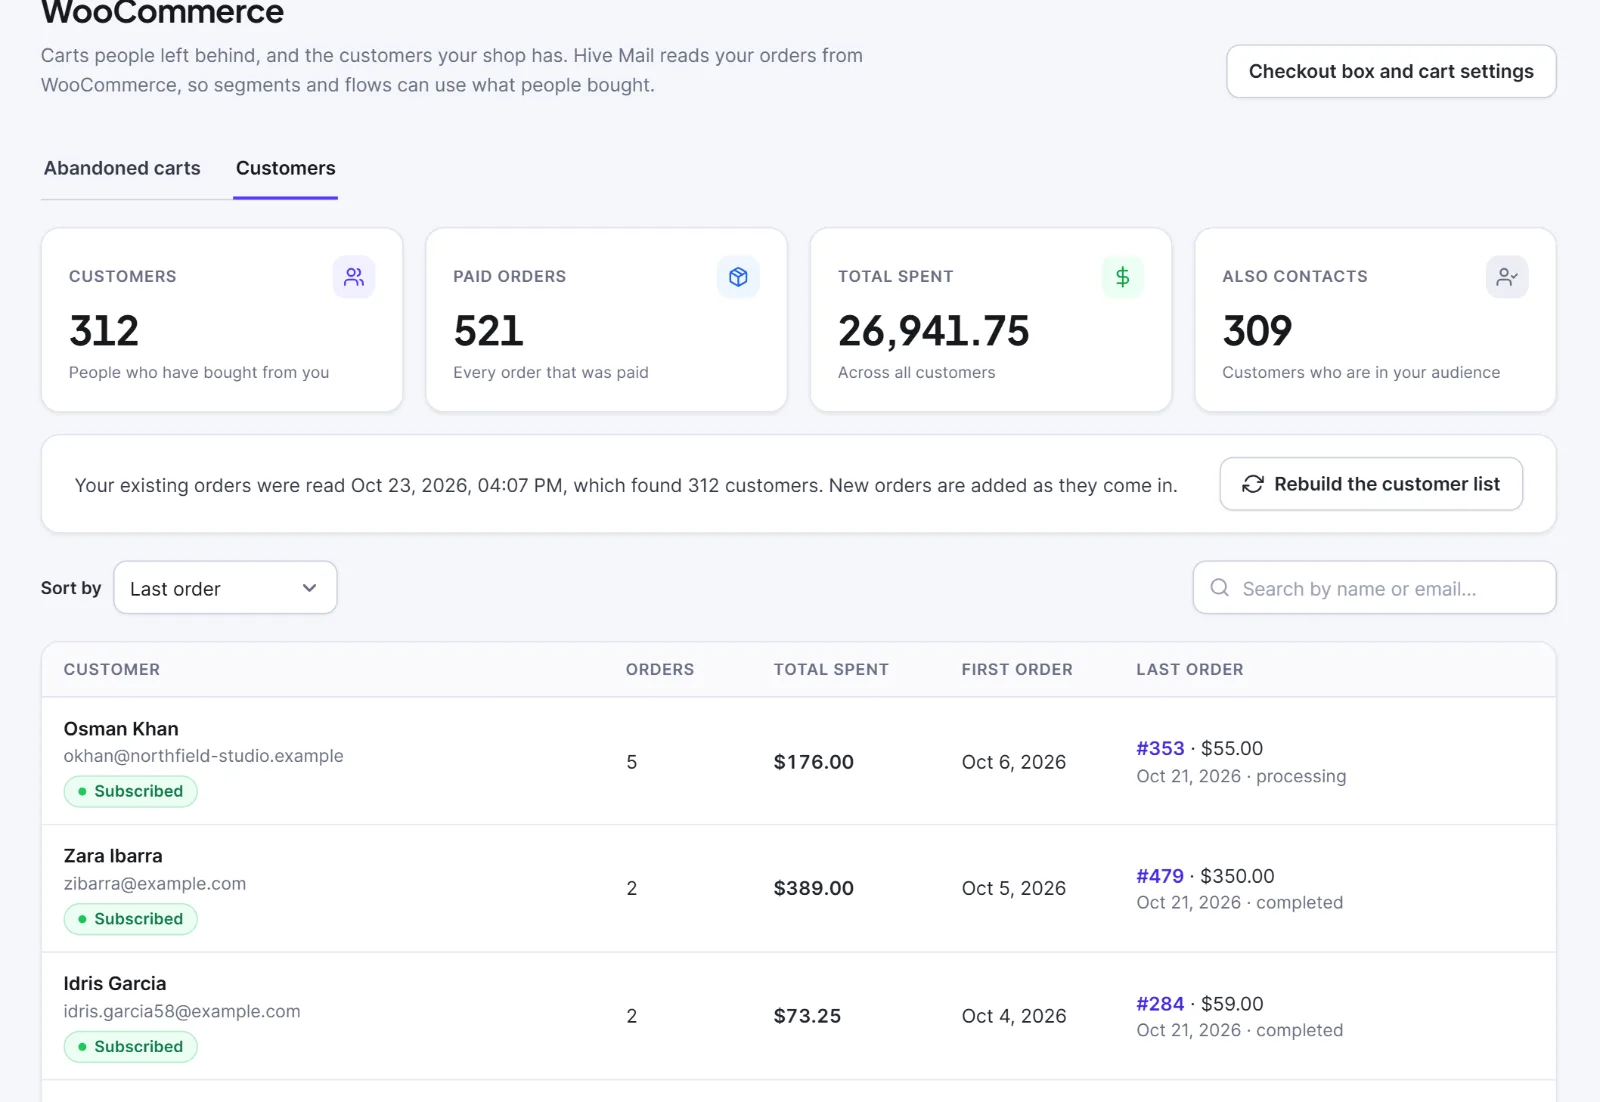Click the 26,941.75 total spent figure
This screenshot has height=1102, width=1600.
pos(933,331)
